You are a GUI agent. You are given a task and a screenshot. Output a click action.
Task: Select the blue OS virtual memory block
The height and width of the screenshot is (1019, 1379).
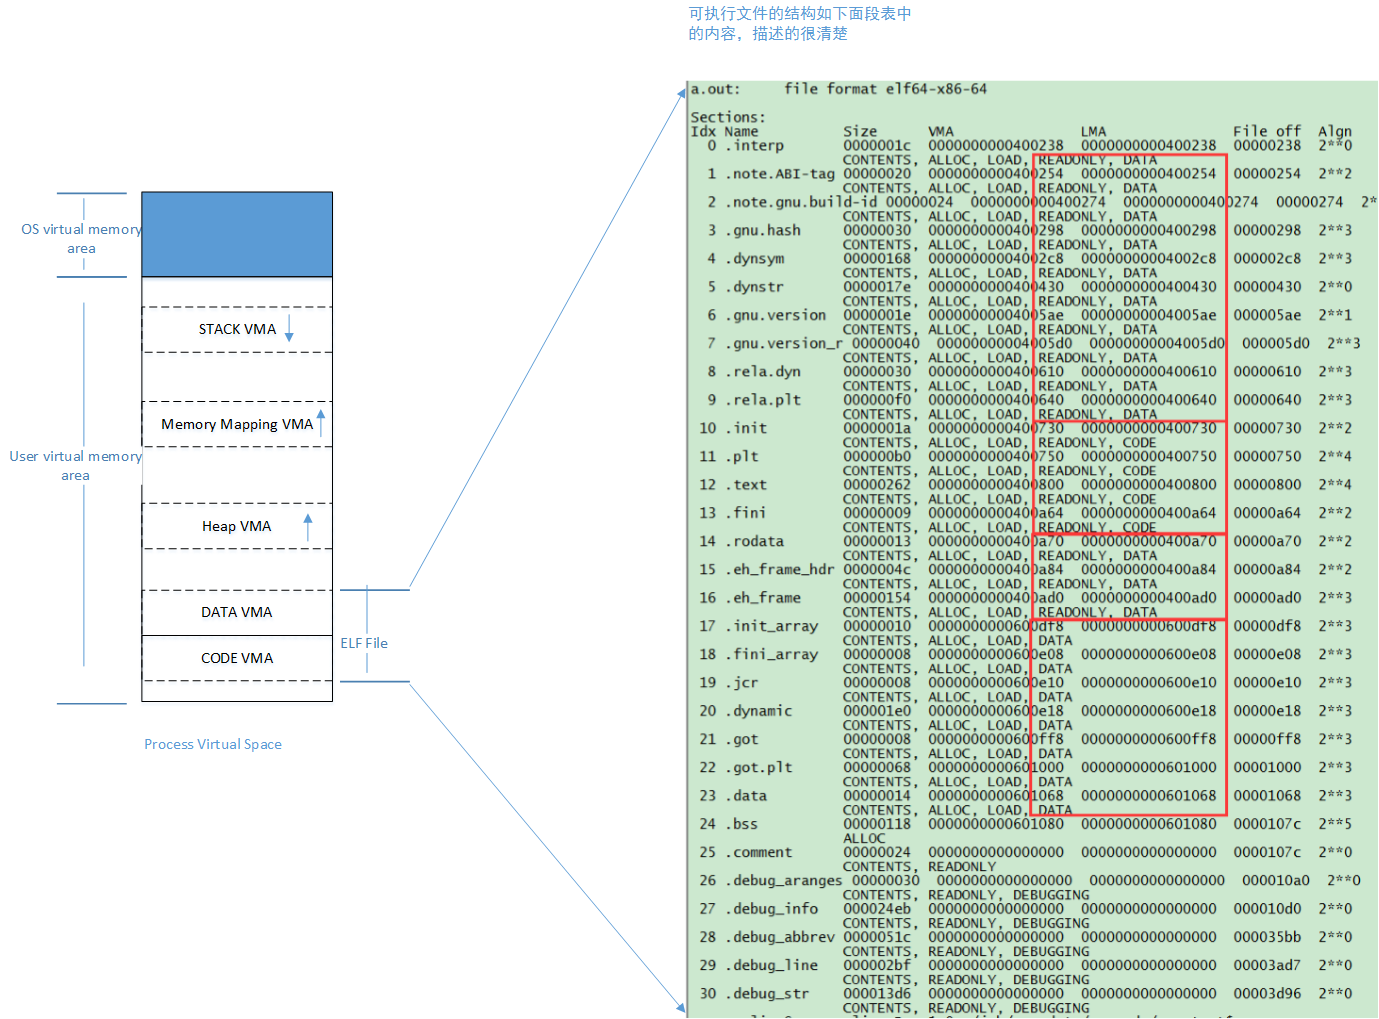237,234
